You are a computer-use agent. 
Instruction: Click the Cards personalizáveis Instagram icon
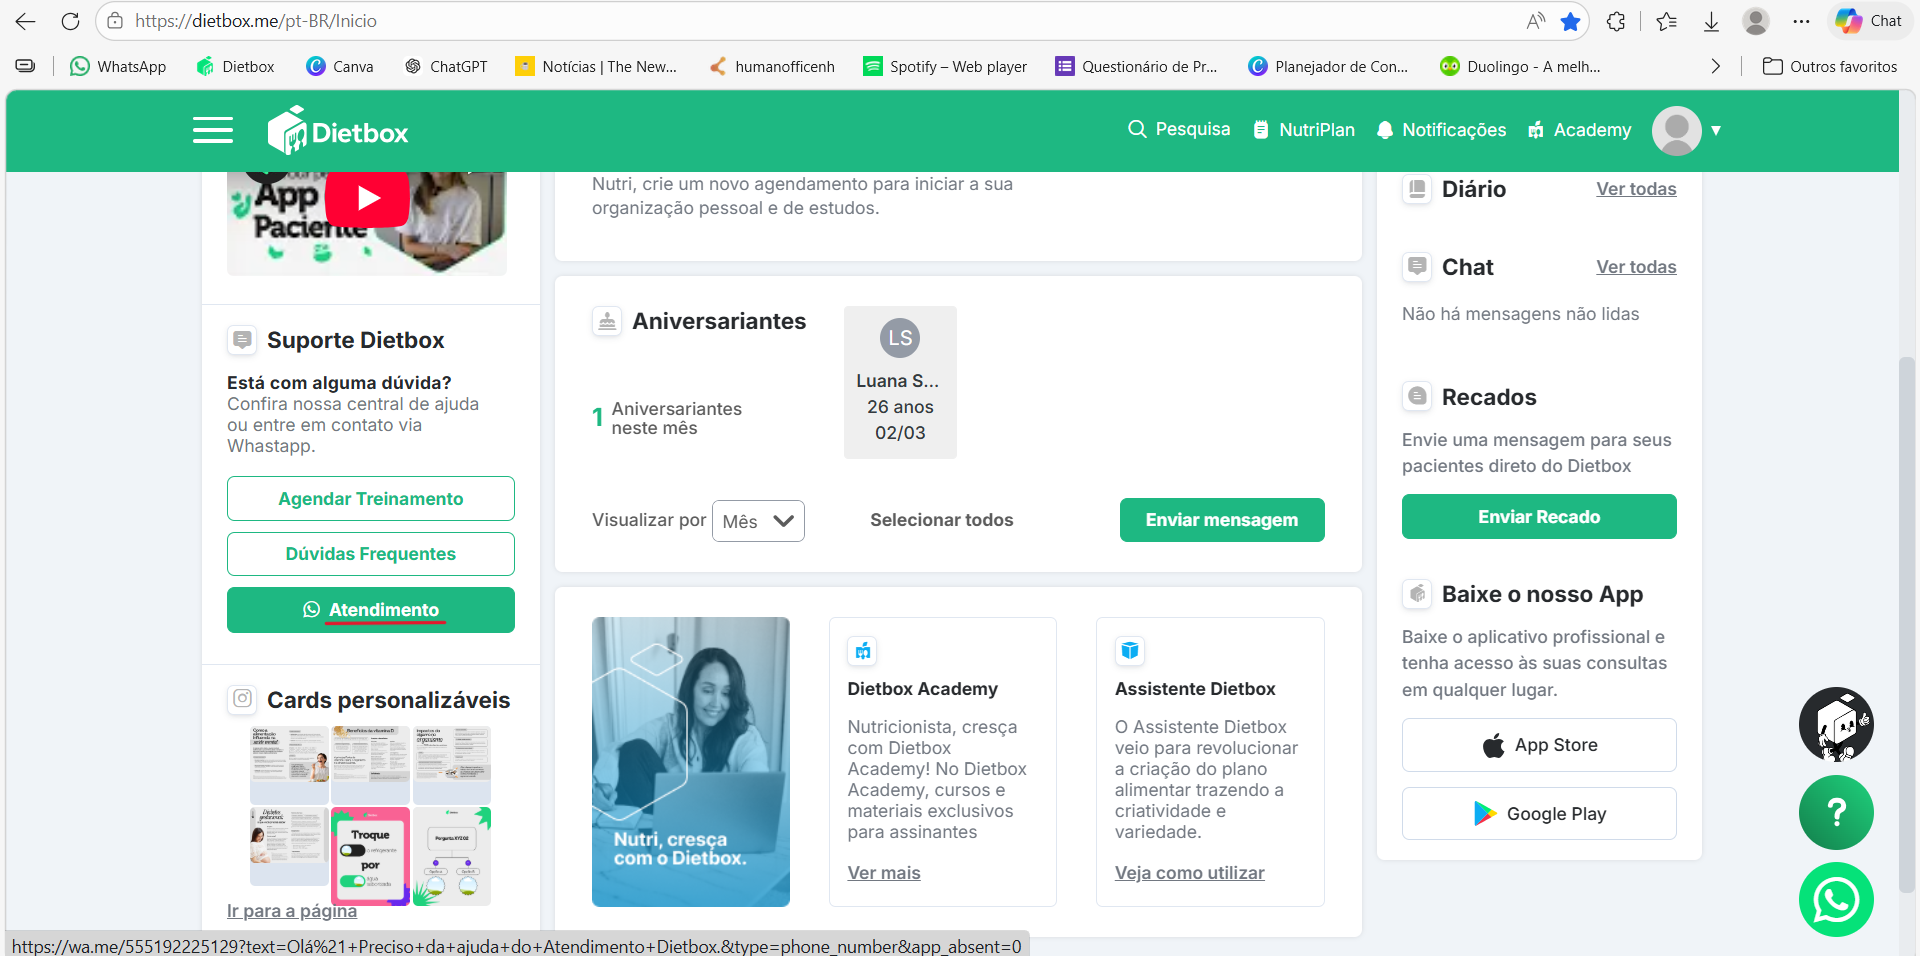tap(242, 699)
